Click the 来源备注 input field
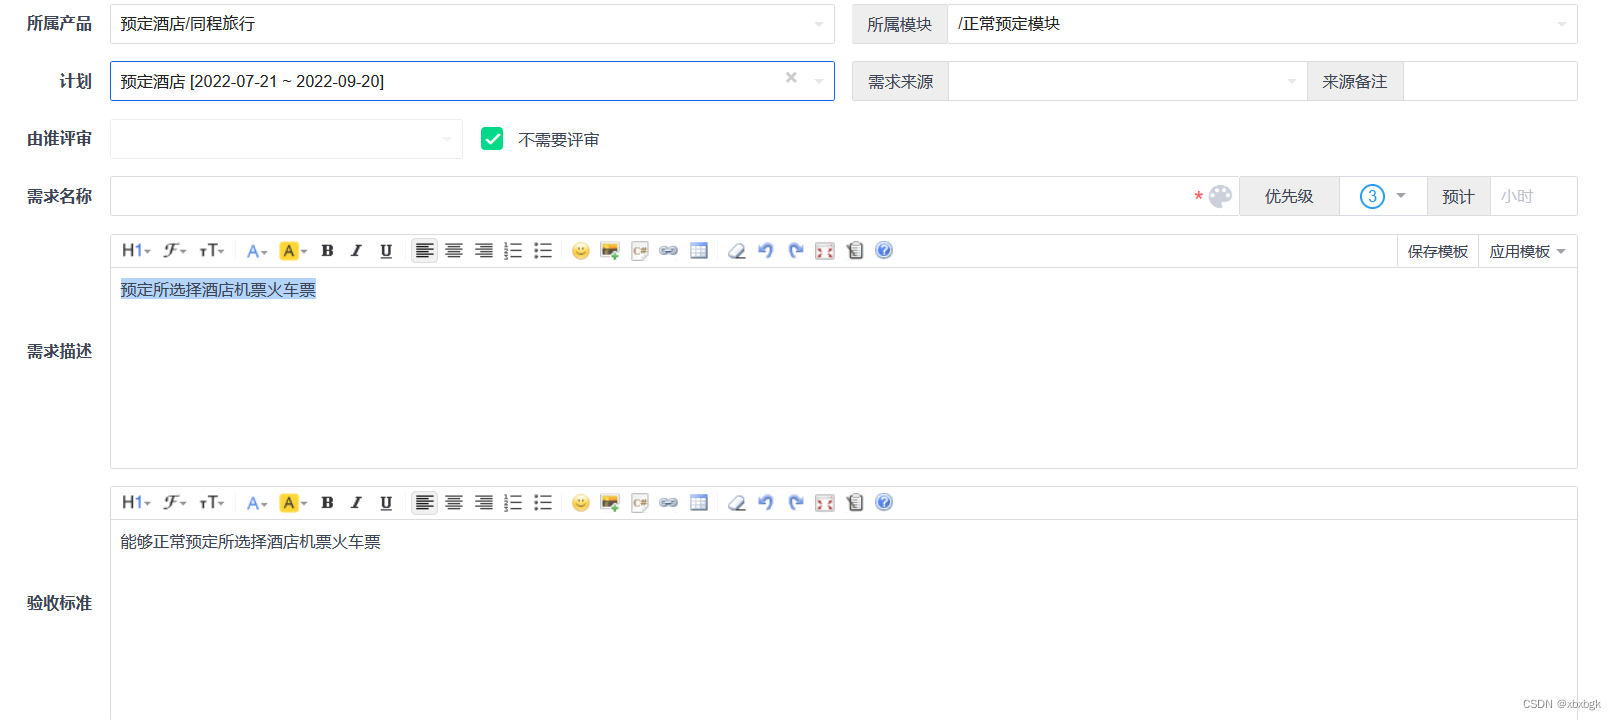Image resolution: width=1616 pixels, height=720 pixels. click(1490, 81)
